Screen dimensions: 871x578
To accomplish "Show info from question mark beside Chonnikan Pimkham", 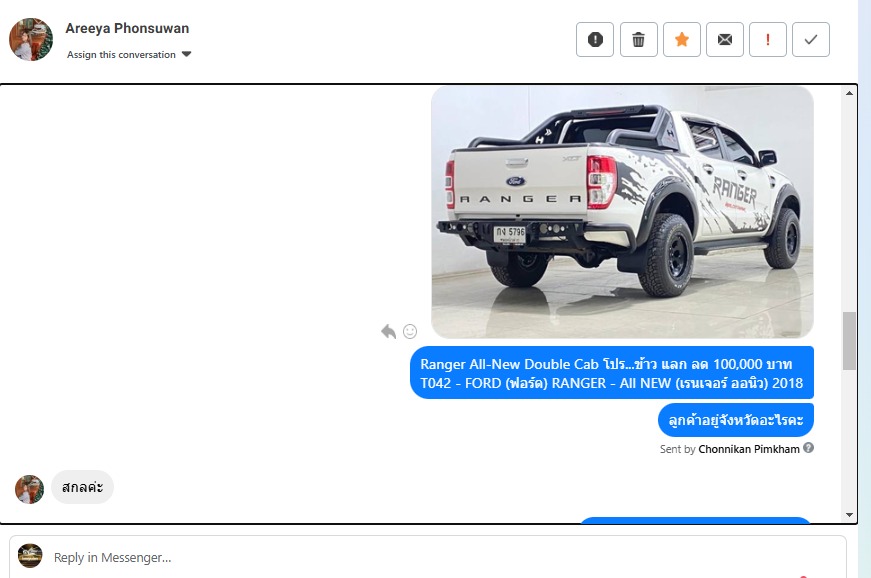I will 809,448.
